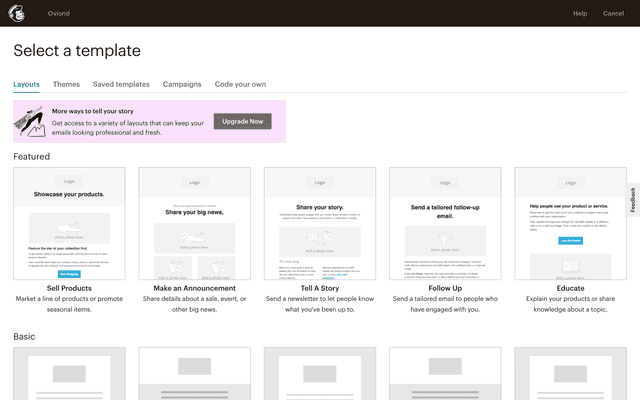Choose the fifth Basic layout thumbnail
The height and width of the screenshot is (400, 640).
click(571, 373)
